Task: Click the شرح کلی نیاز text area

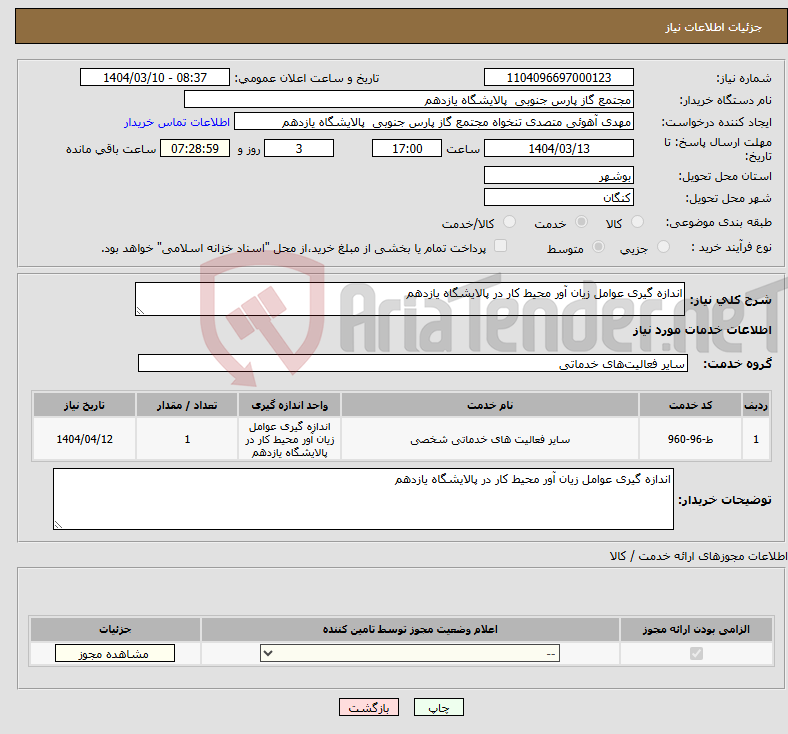Action: [x=410, y=299]
